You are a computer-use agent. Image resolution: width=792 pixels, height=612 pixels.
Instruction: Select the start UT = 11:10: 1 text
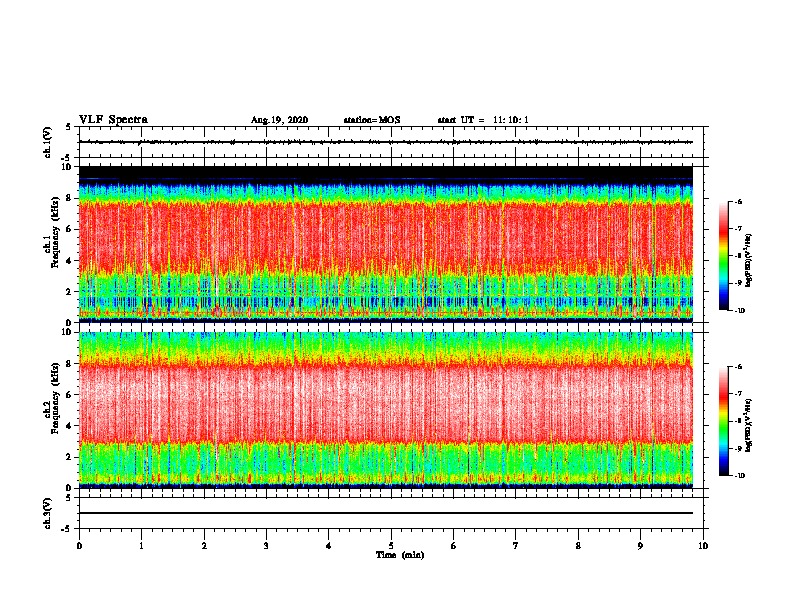point(483,120)
